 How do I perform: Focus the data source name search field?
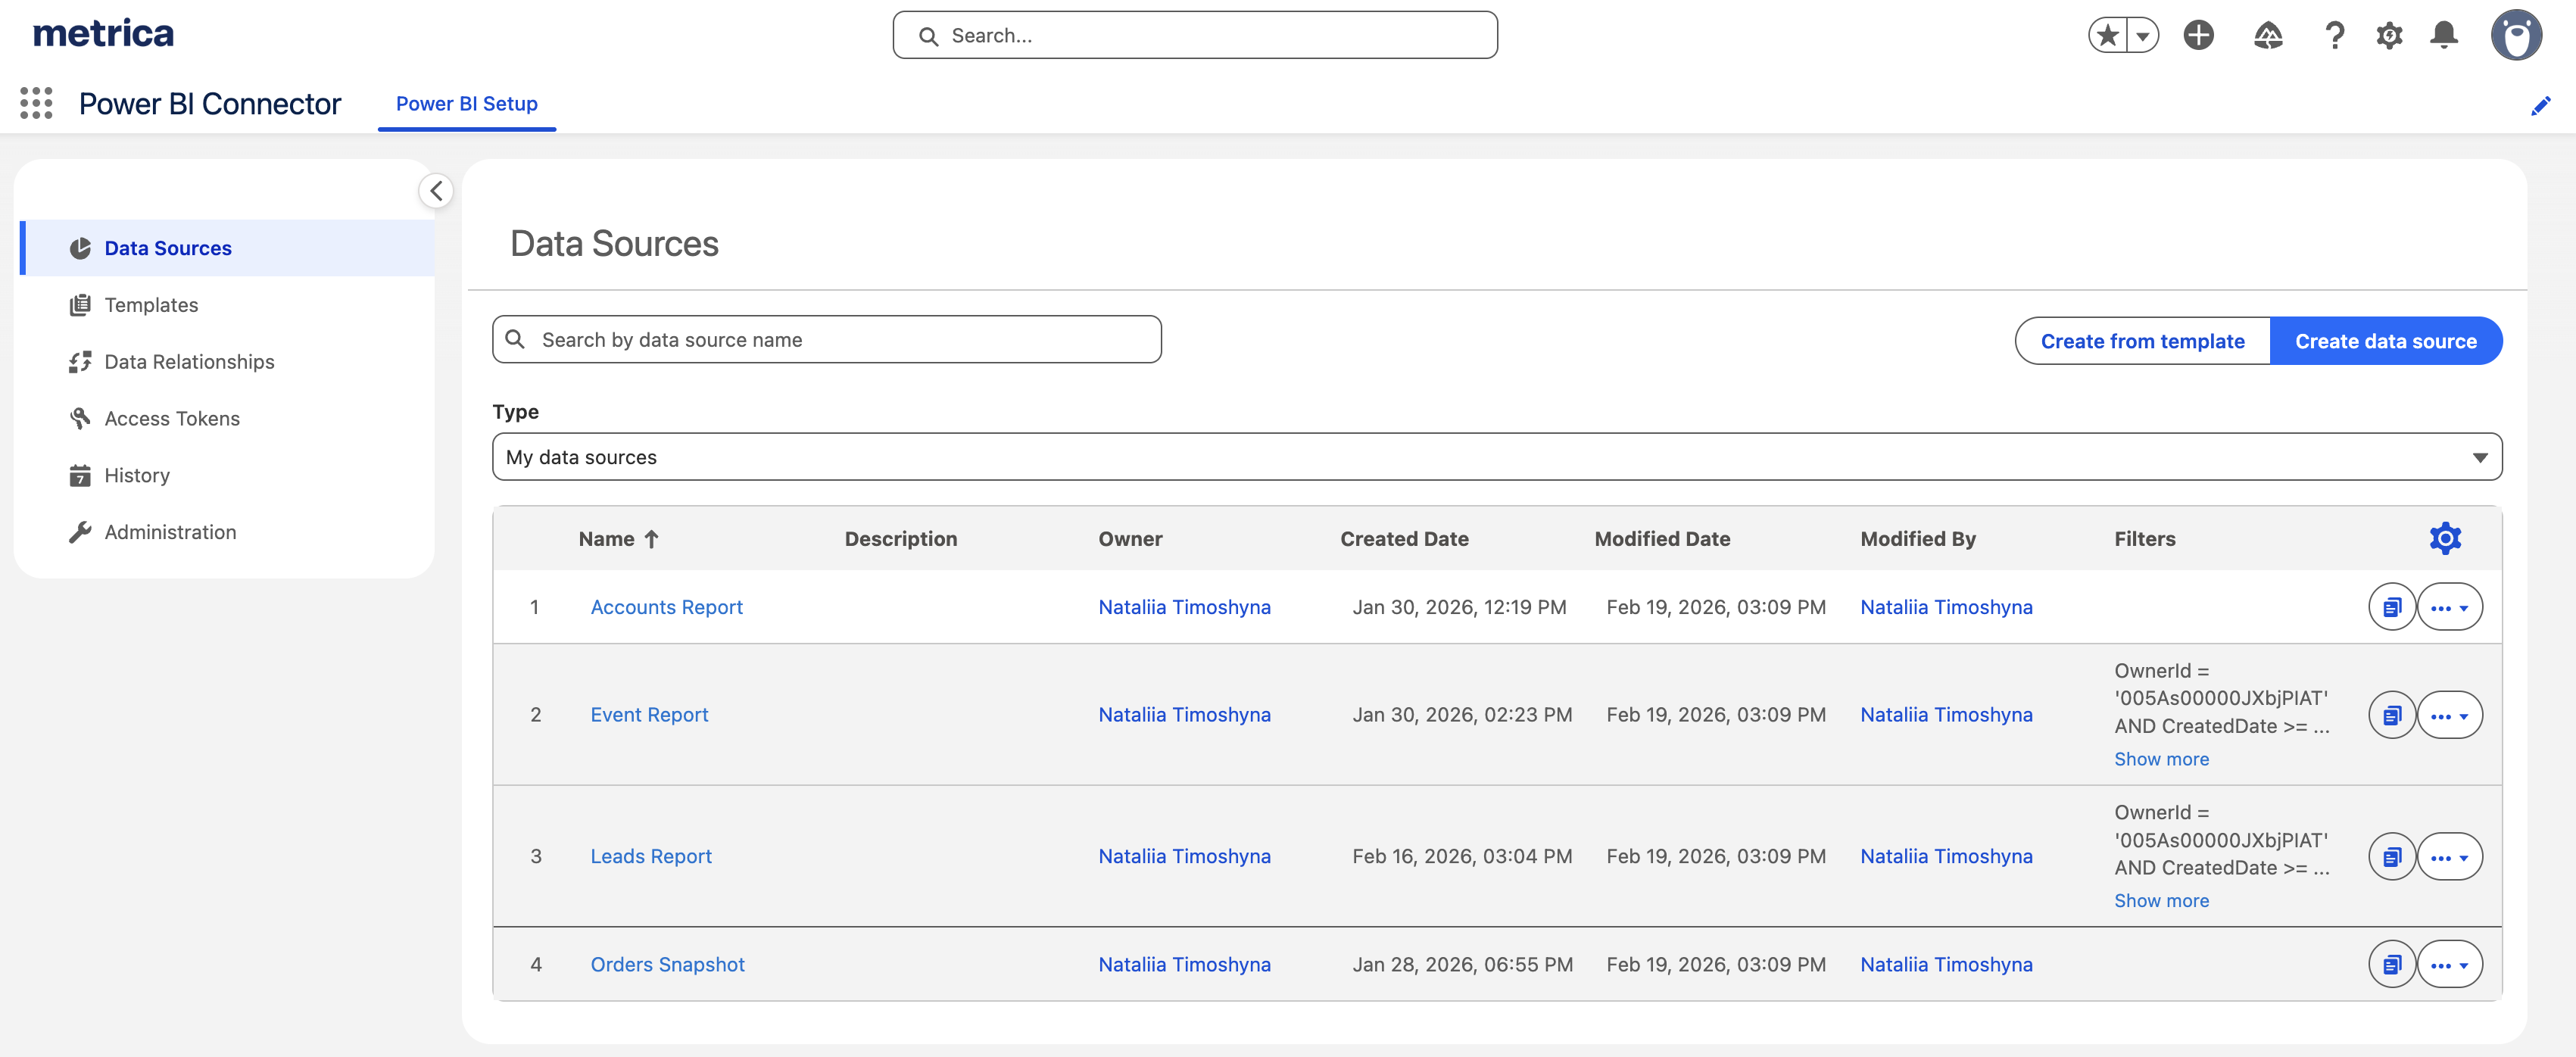[827, 340]
